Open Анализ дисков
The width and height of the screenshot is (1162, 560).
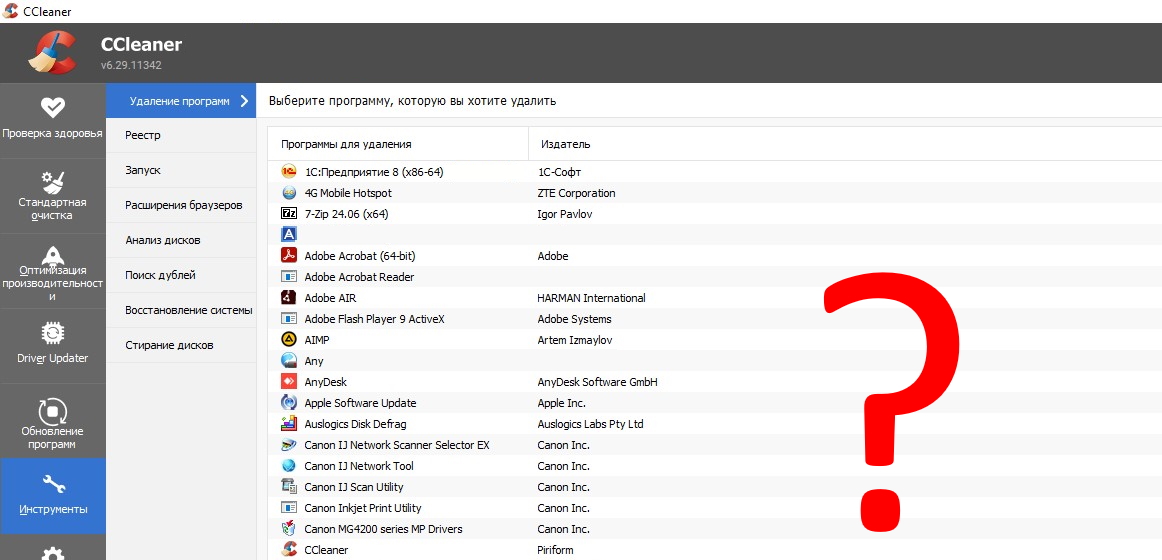tap(181, 240)
